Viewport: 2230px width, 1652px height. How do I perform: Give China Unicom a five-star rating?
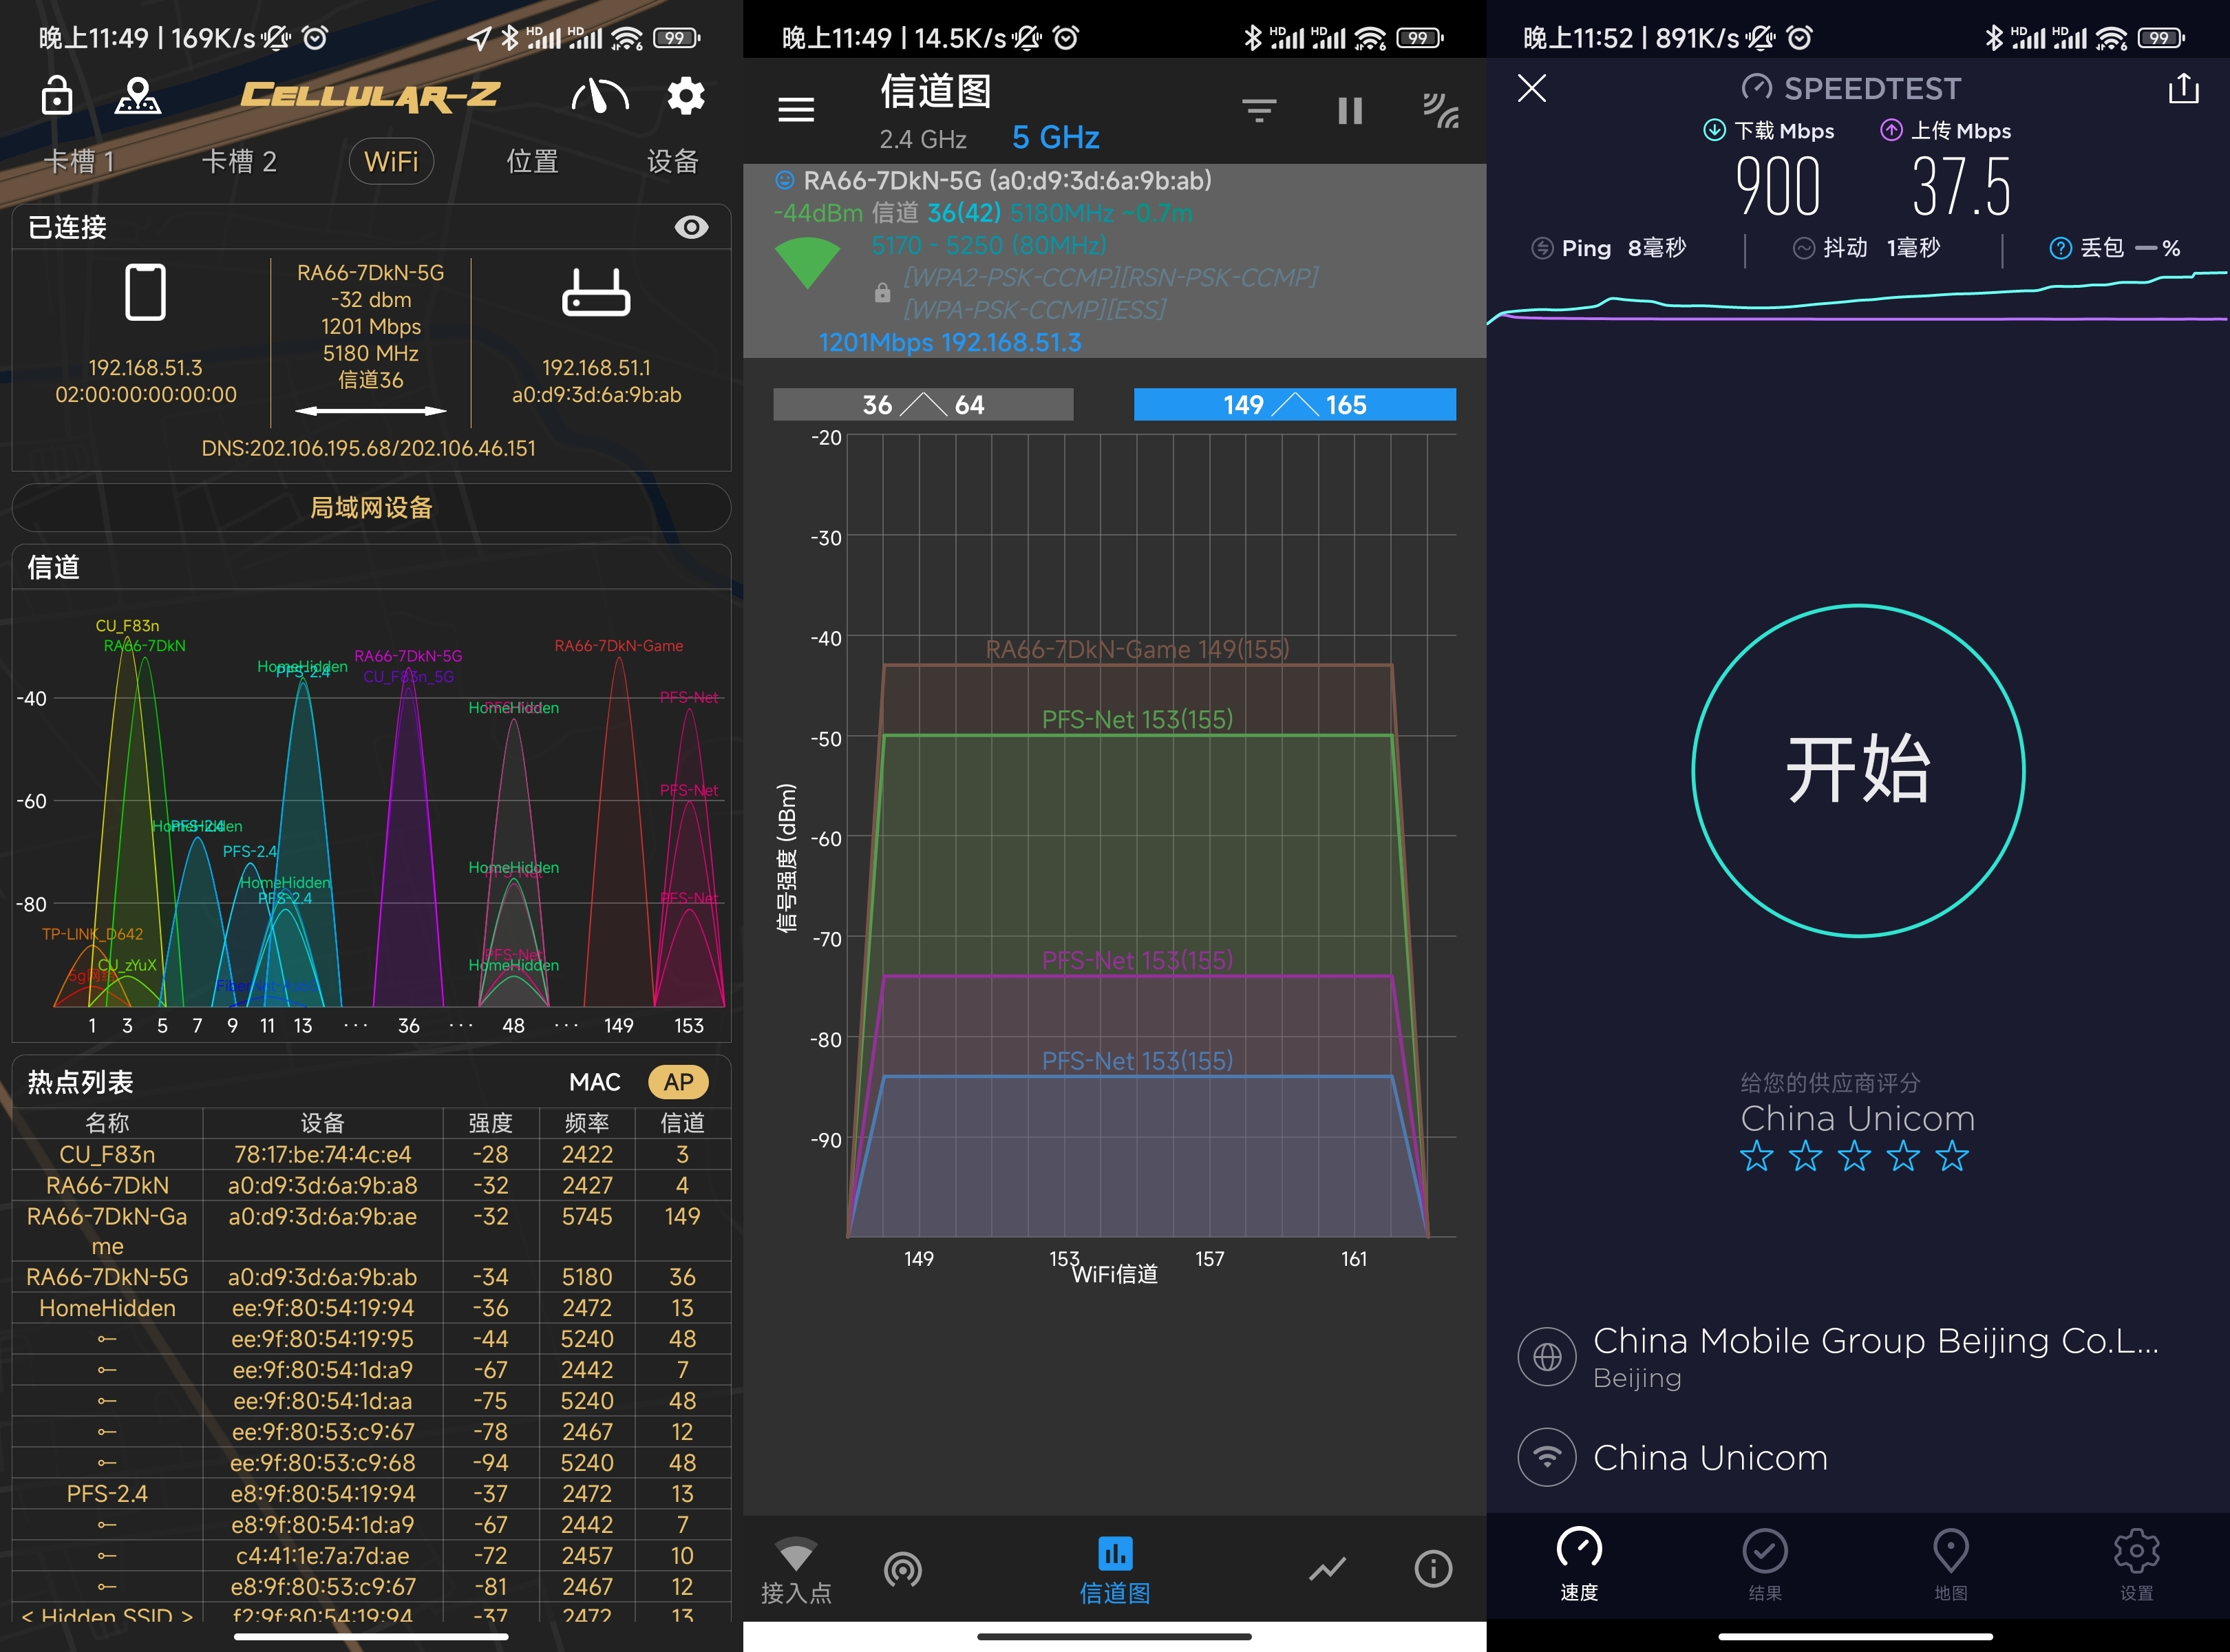click(1951, 1157)
